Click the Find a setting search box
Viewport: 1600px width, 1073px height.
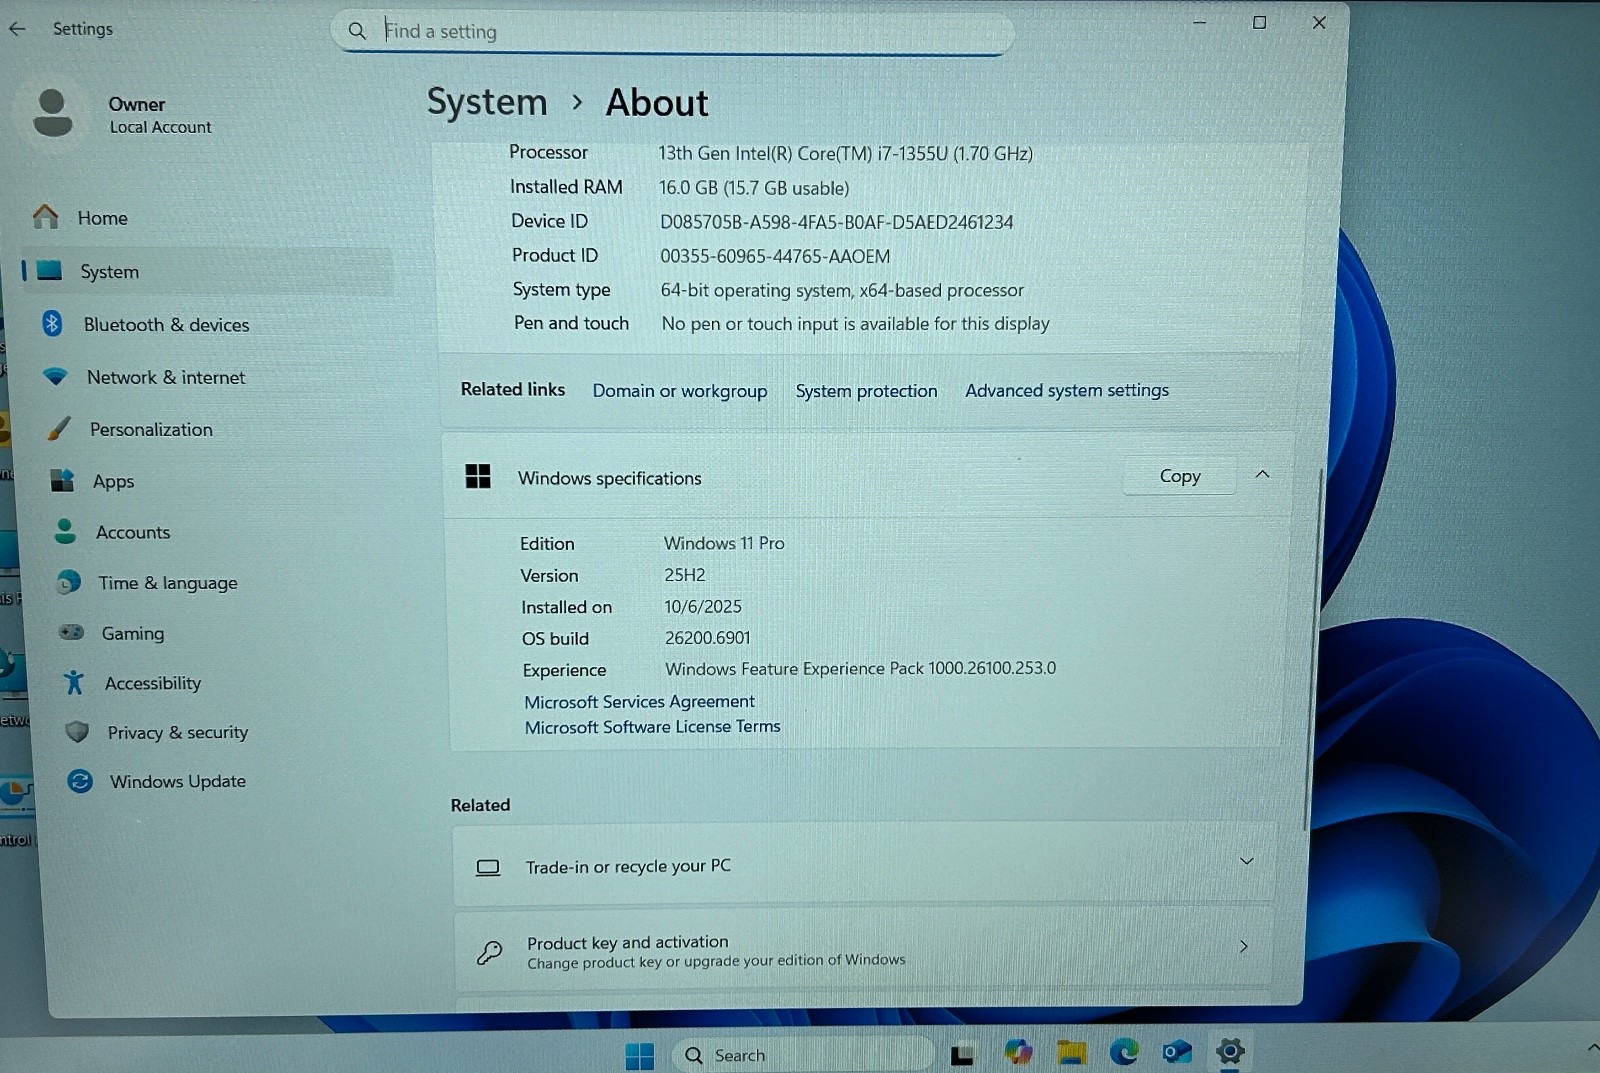pyautogui.click(x=673, y=31)
